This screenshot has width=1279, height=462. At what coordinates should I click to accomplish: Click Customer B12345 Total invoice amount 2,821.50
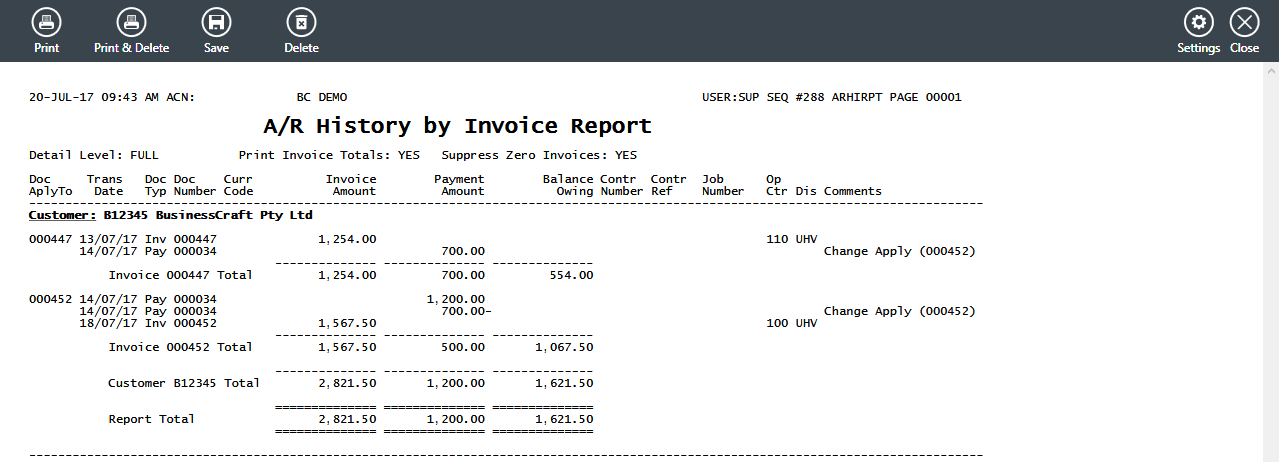point(347,383)
